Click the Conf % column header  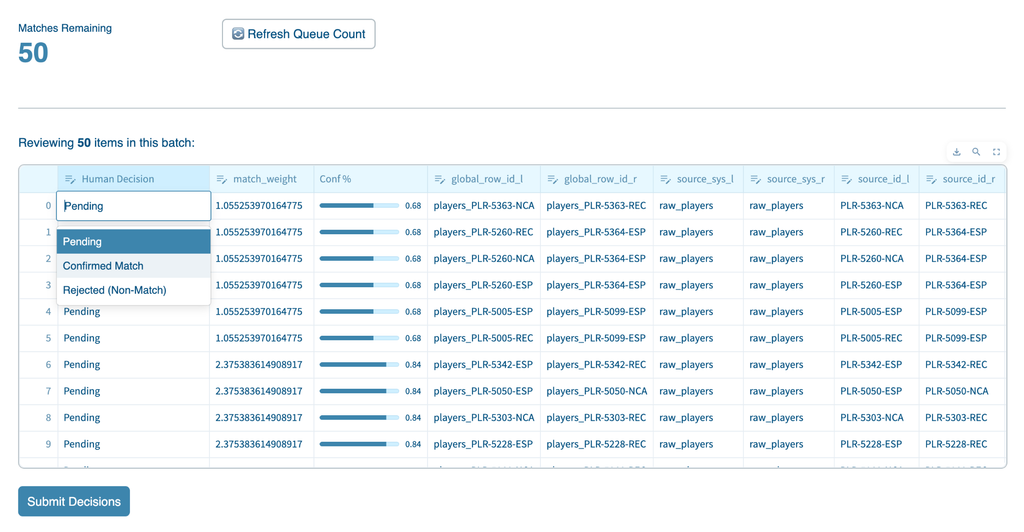[x=371, y=179]
